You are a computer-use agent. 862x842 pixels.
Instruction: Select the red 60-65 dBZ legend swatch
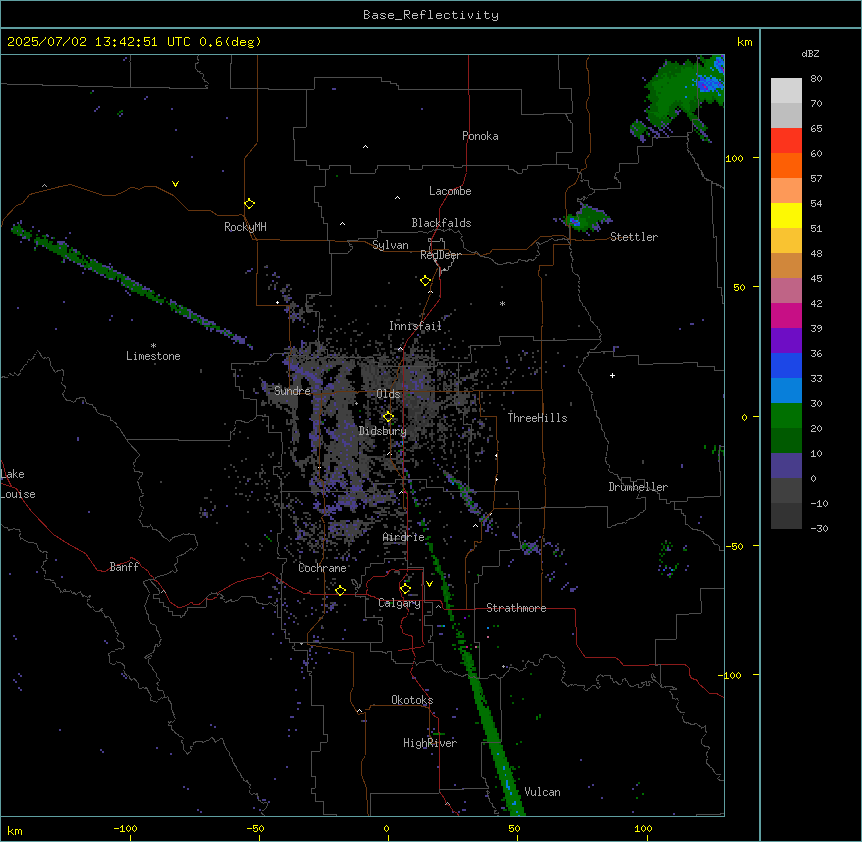point(786,141)
